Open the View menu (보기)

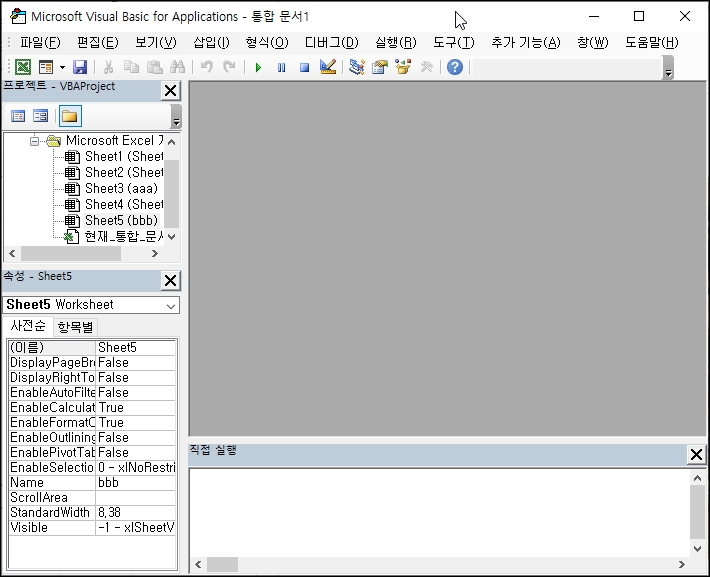click(x=155, y=43)
